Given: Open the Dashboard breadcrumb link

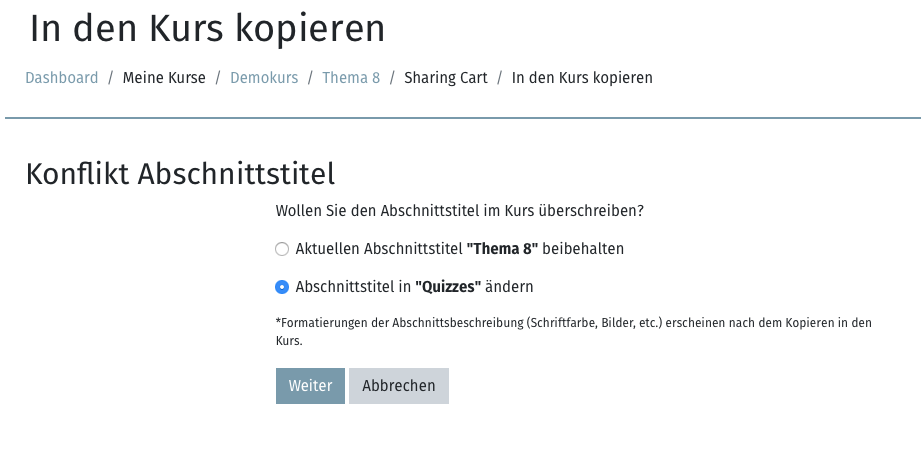Looking at the screenshot, I should (62, 78).
